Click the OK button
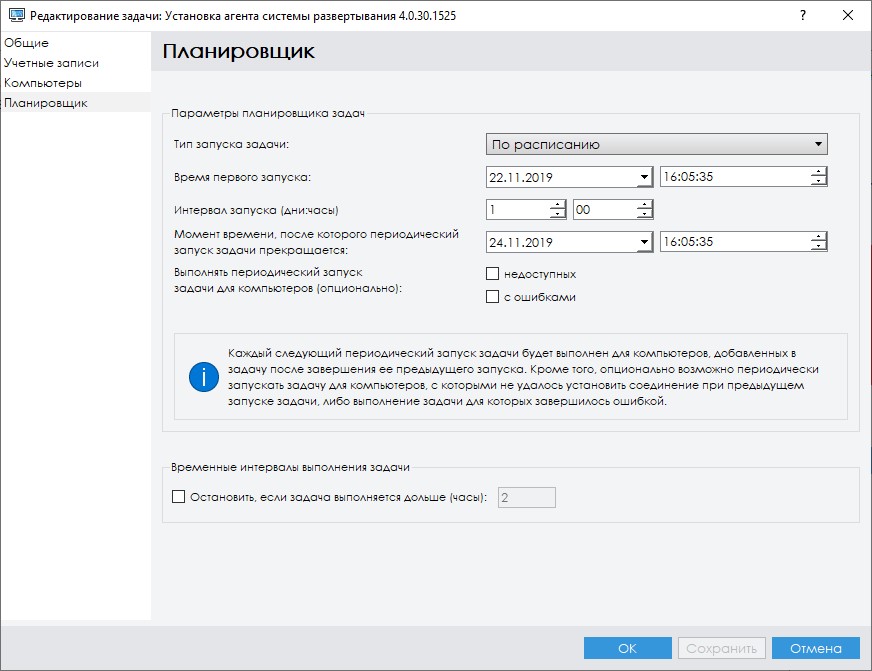 click(627, 648)
